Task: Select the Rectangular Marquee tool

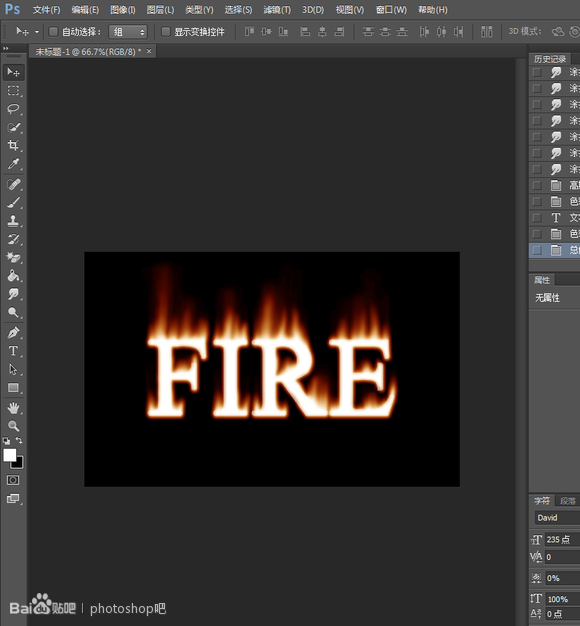Action: click(13, 91)
